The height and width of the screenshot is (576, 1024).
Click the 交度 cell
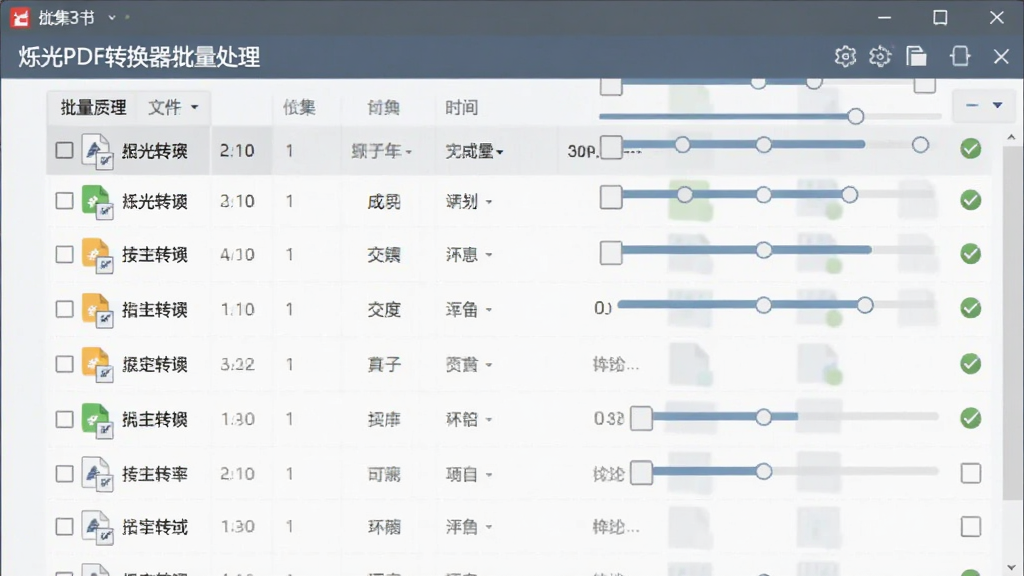383,310
